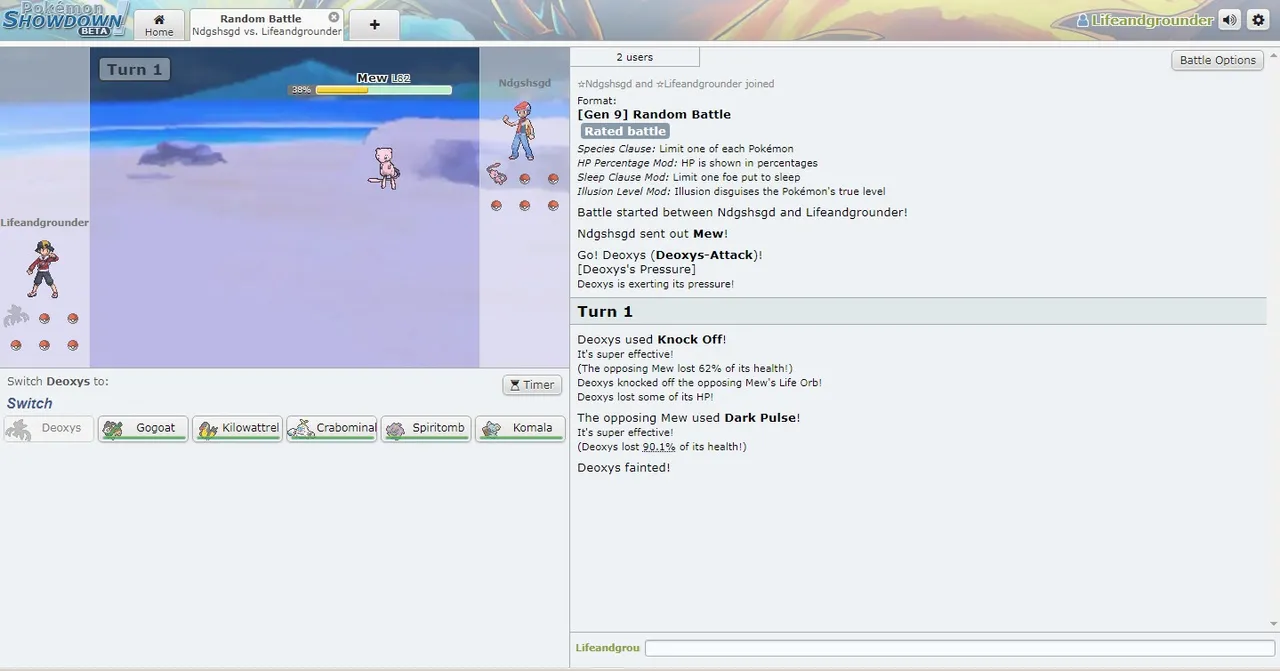Switch to Crabominable
Viewport: 1280px width, 671px height.
point(331,428)
